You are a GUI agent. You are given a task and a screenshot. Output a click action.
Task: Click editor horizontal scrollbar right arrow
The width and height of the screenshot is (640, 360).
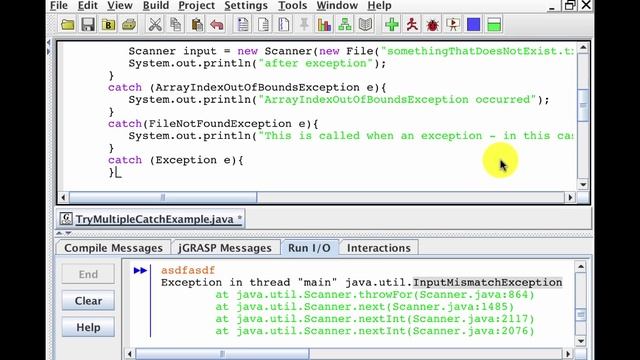click(570, 198)
